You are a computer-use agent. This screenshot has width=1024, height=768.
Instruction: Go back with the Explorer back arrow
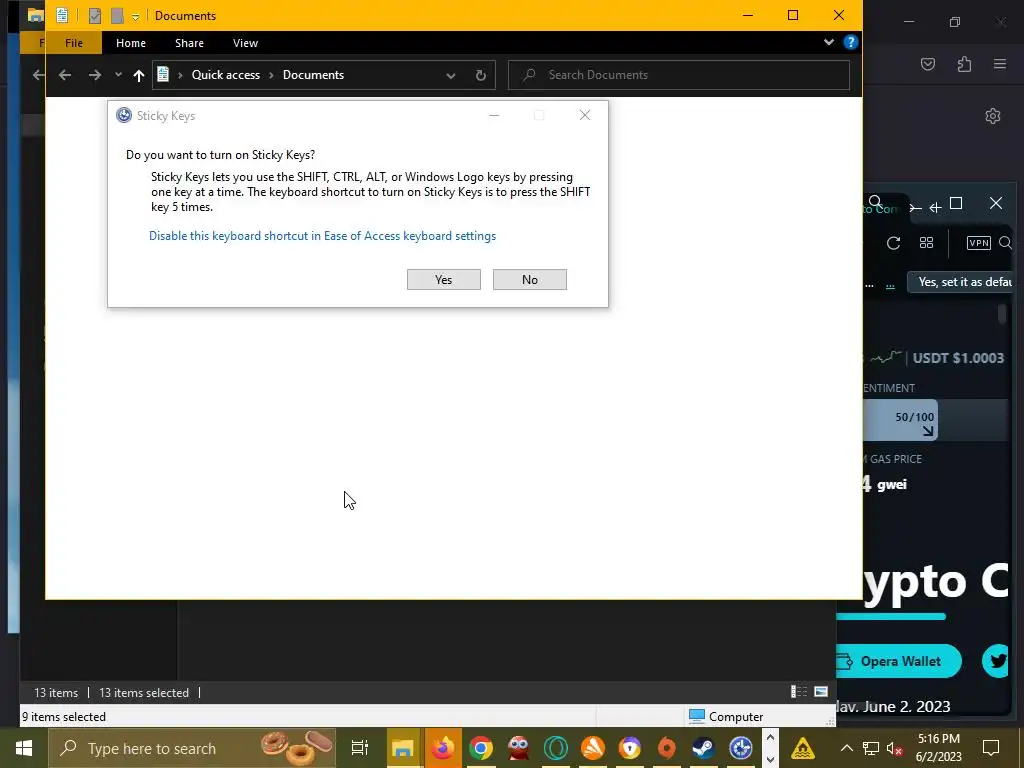coord(65,75)
